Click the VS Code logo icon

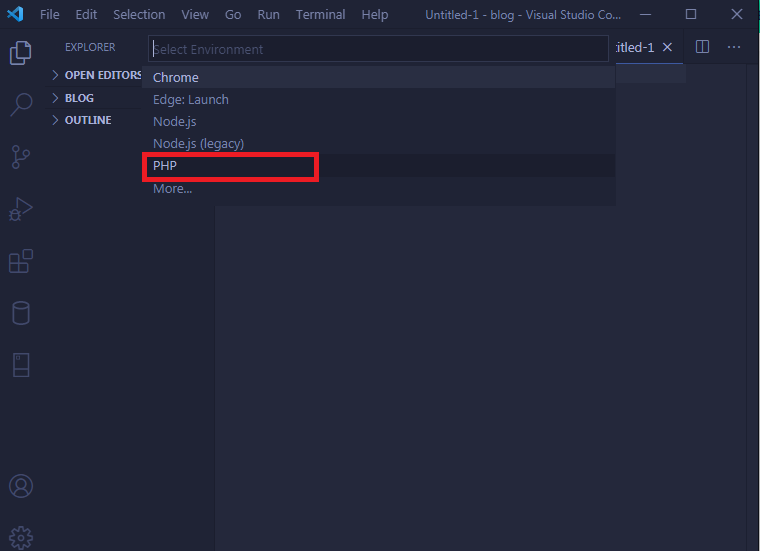pyautogui.click(x=15, y=14)
